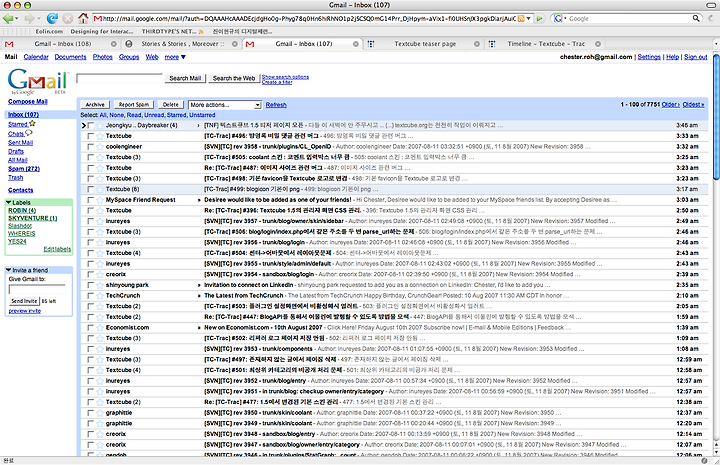The height and width of the screenshot is (465, 720).
Task: Check the first graphittie message checkbox
Action: (90, 413)
